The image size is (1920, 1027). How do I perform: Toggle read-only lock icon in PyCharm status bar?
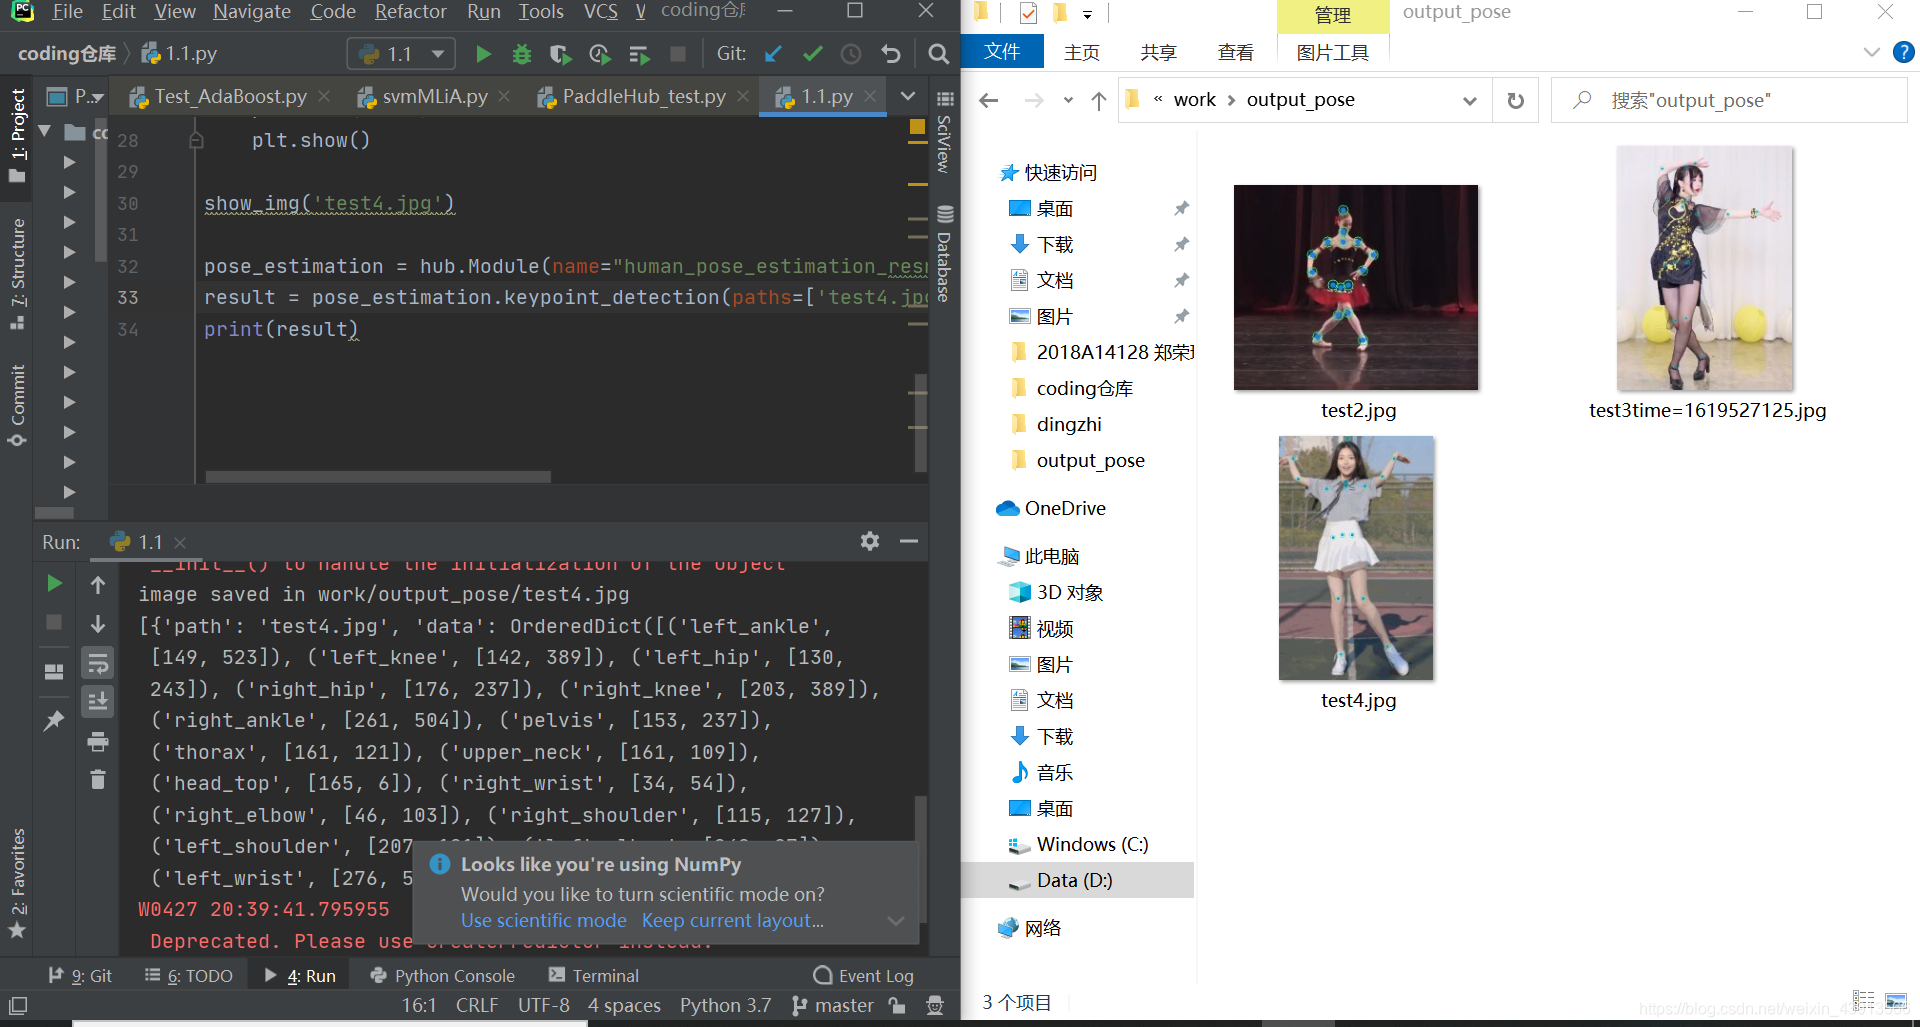pos(897,1006)
